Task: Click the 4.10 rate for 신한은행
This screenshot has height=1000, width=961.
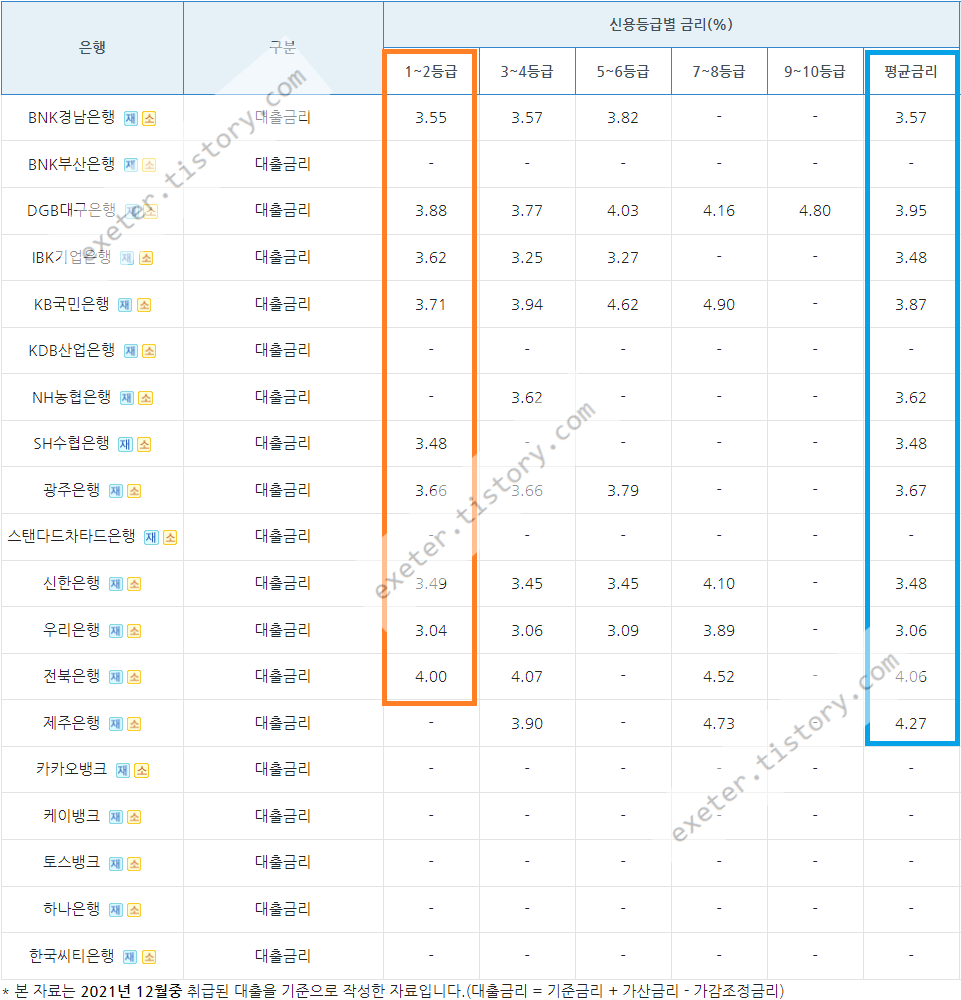Action: pyautogui.click(x=719, y=584)
